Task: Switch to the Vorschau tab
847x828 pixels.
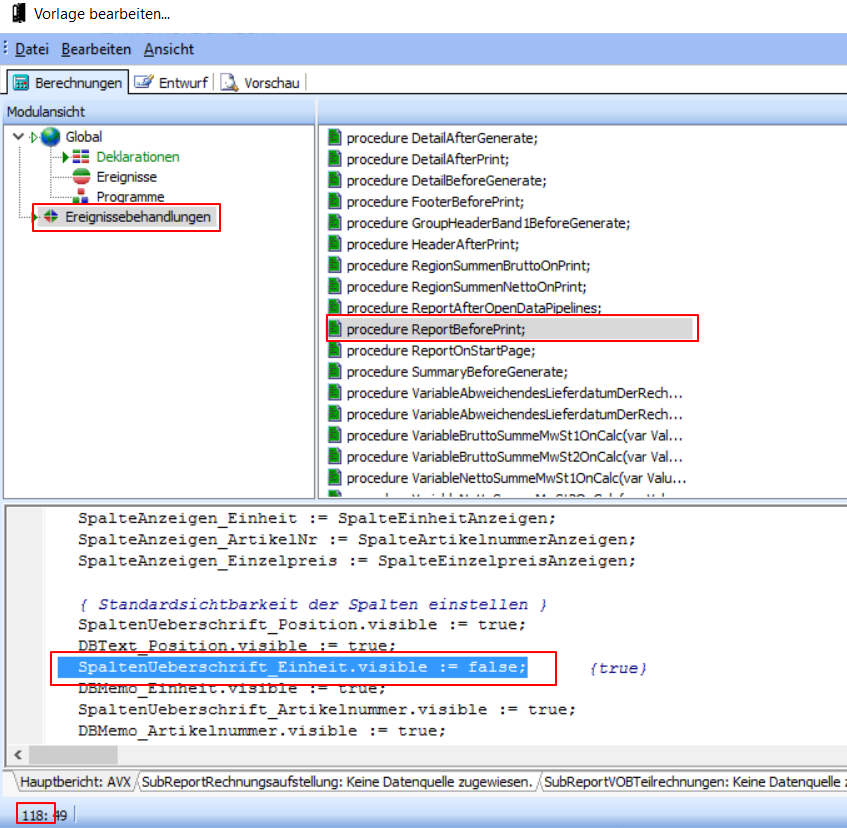Action: (x=261, y=83)
